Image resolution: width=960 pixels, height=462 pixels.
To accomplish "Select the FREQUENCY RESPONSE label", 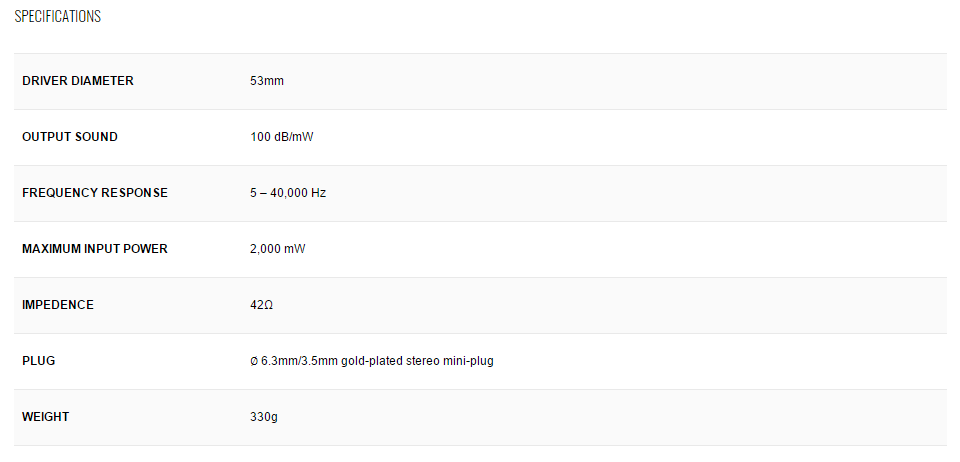I will pos(95,193).
